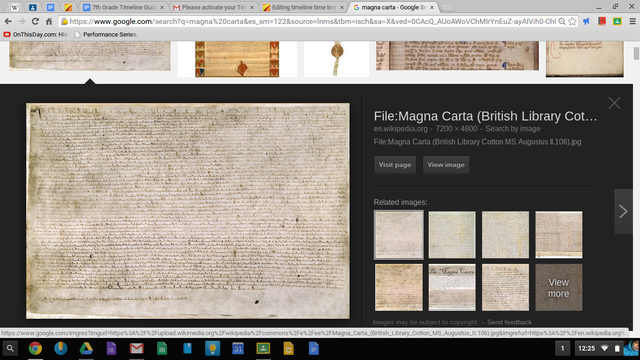Viewport: 640px width, 360px height.
Task: Launch Chrome from the shelf
Action: 35,349
